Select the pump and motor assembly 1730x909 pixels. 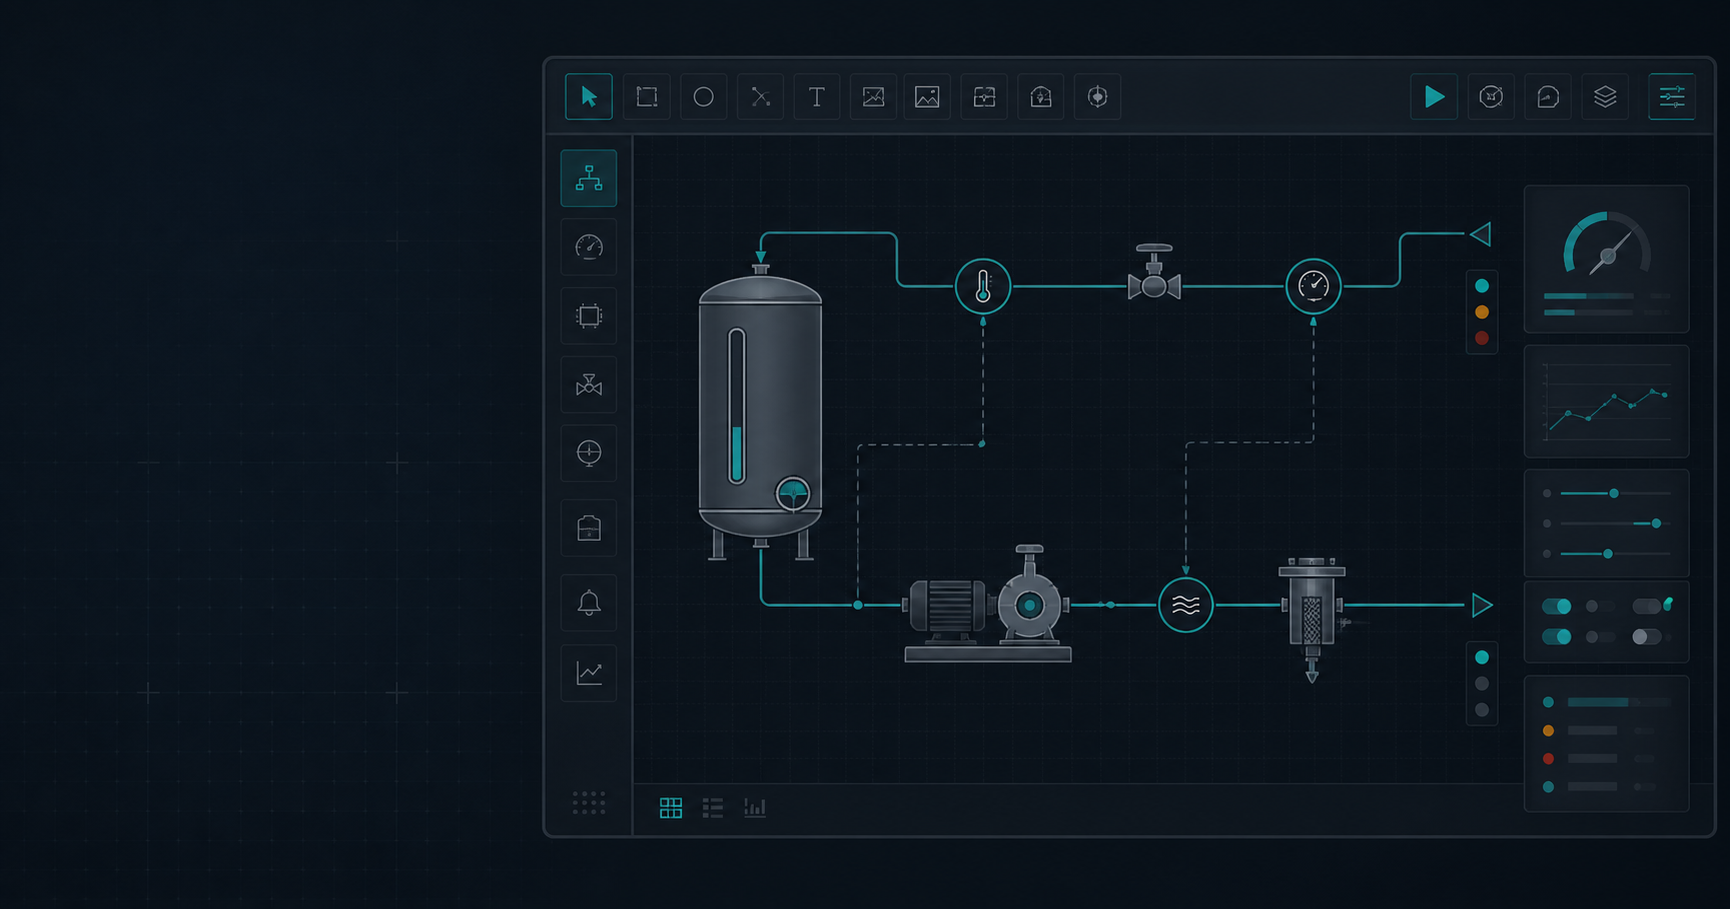pos(987,604)
